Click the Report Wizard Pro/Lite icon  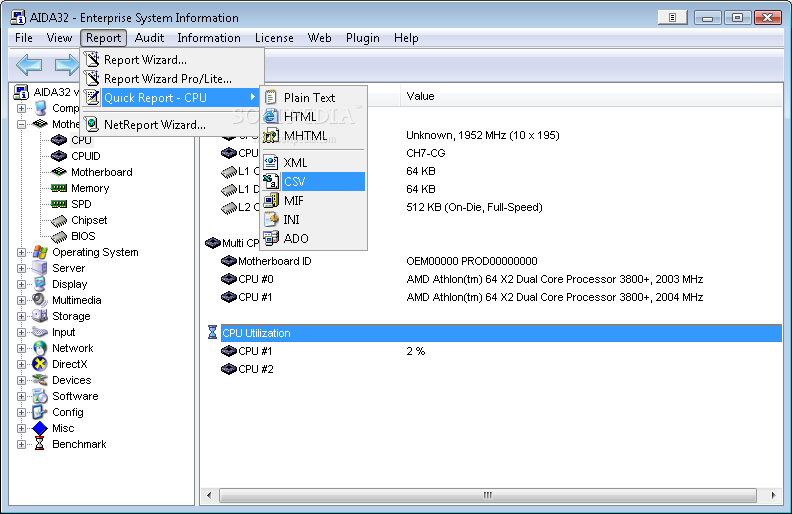click(92, 78)
